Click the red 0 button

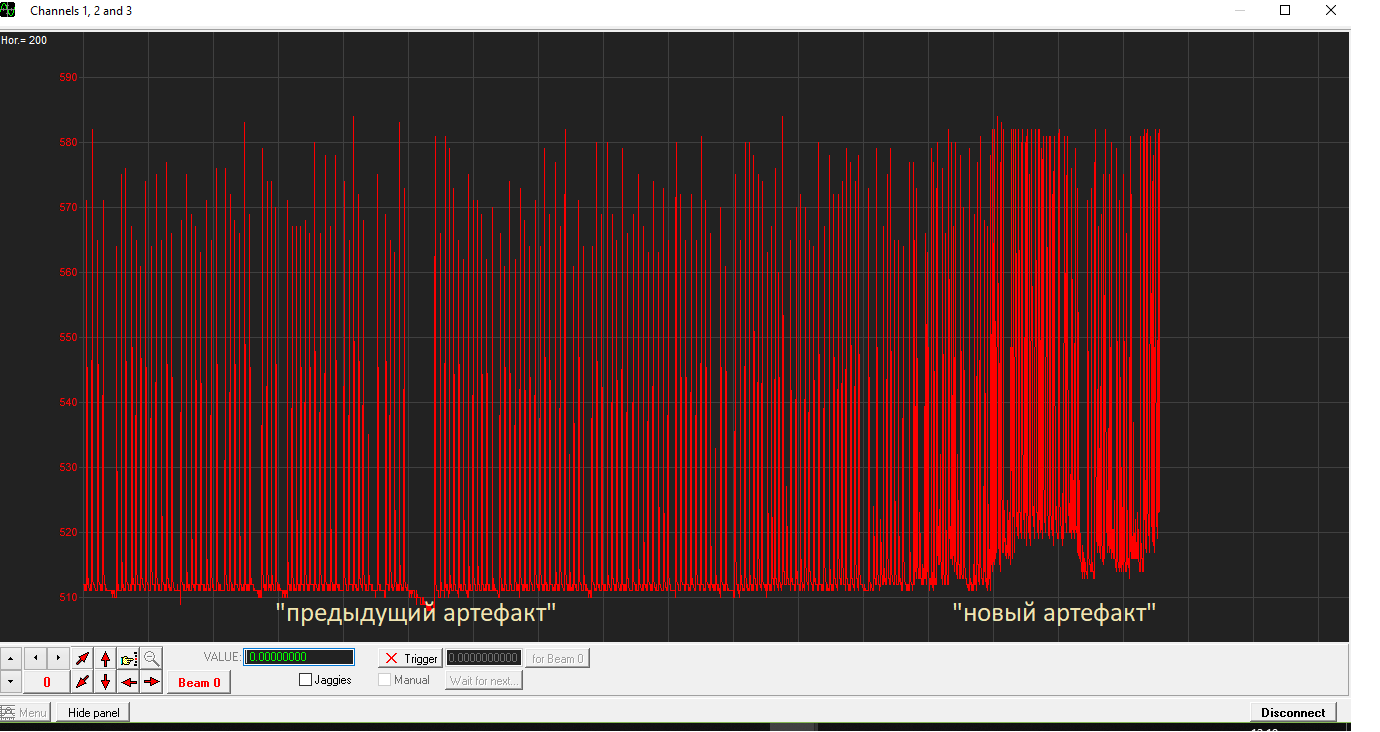(x=46, y=682)
